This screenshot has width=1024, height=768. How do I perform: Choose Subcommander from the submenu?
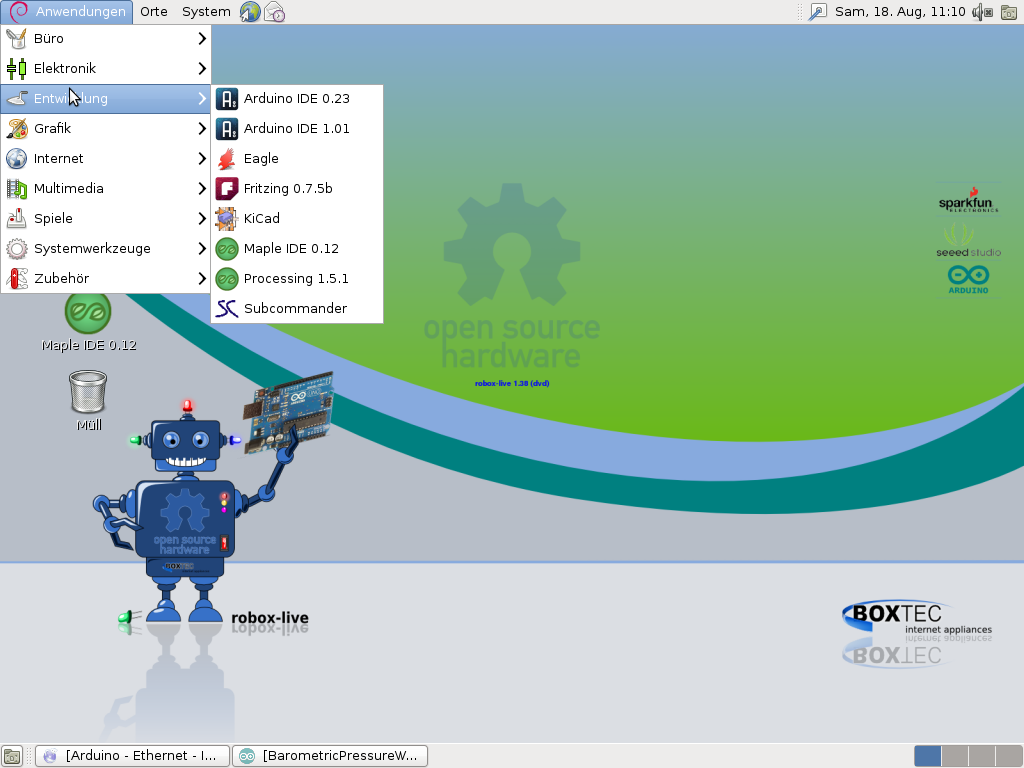(296, 309)
